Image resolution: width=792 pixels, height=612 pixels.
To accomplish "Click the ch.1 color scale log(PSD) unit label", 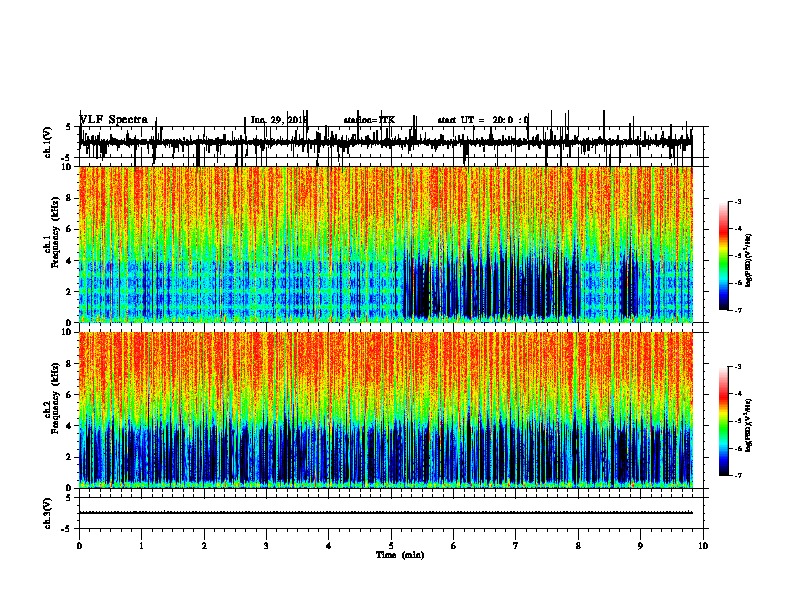I will pyautogui.click(x=748, y=261).
